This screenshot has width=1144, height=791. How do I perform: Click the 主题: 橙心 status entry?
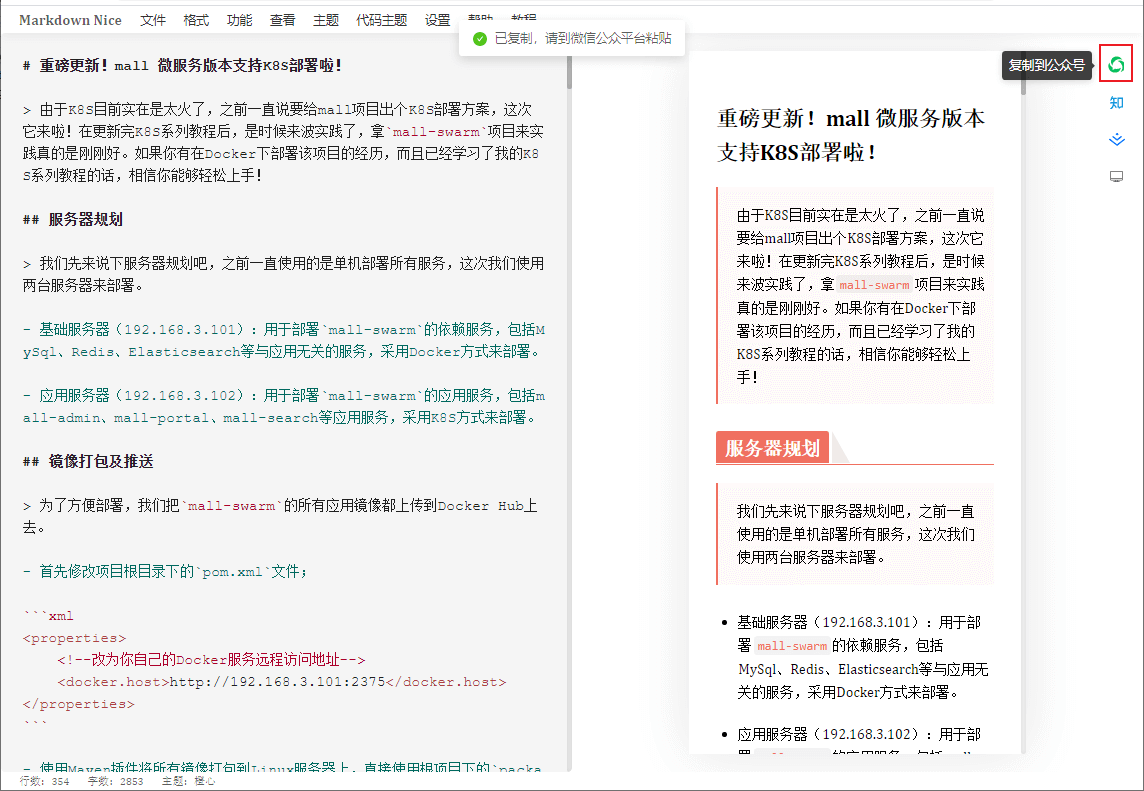click(x=188, y=781)
